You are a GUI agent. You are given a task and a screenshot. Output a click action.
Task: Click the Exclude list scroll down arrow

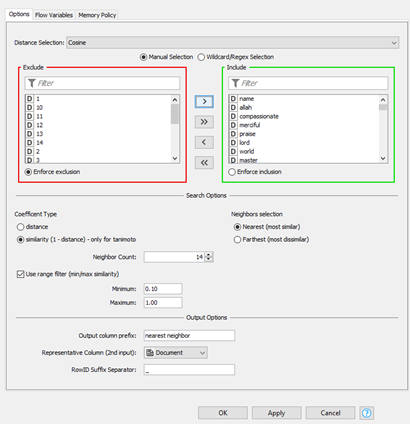point(175,159)
